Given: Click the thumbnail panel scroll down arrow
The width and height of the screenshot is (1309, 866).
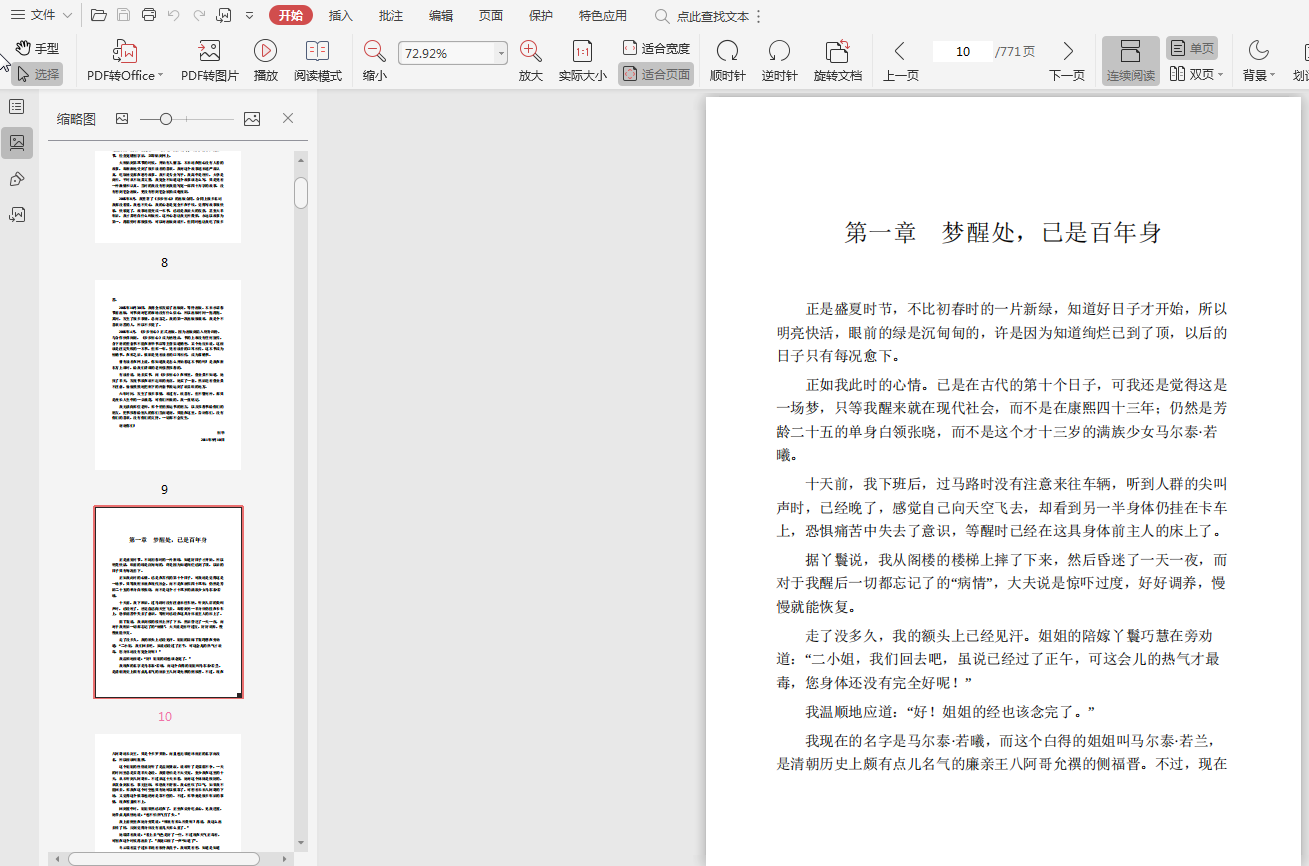Looking at the screenshot, I should [301, 843].
